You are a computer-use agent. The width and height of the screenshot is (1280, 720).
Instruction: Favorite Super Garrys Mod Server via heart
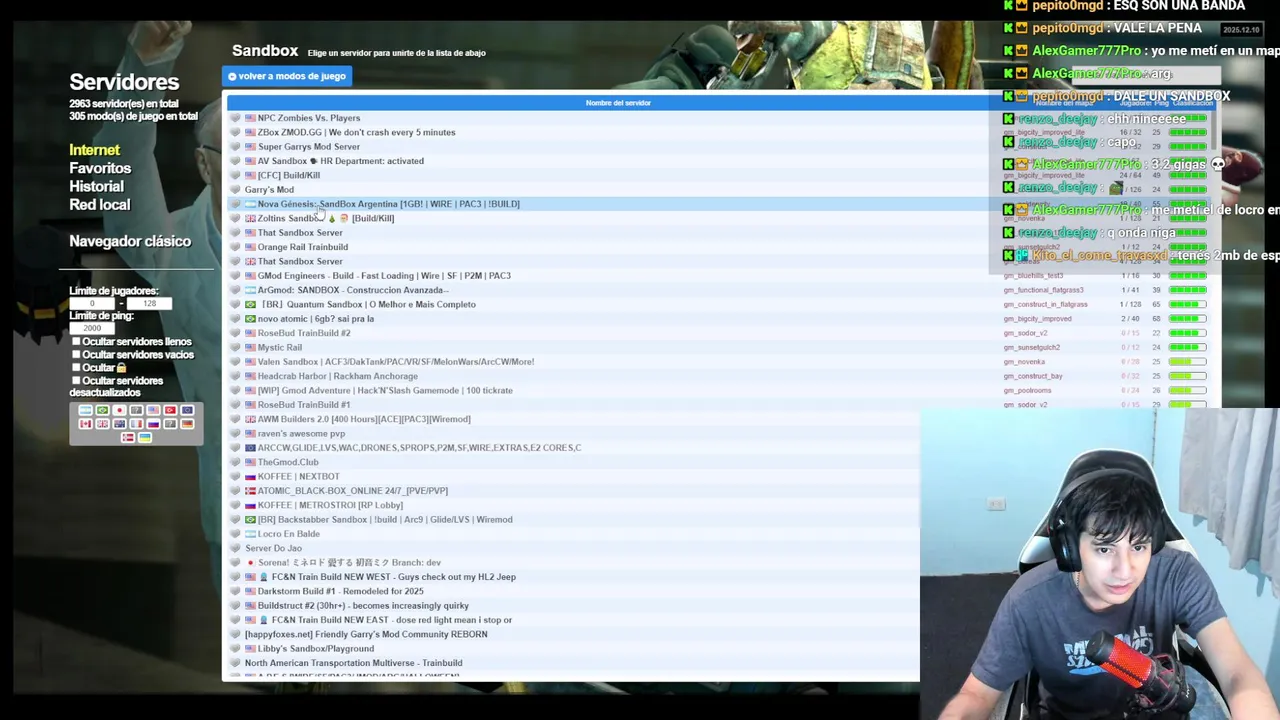(x=236, y=147)
